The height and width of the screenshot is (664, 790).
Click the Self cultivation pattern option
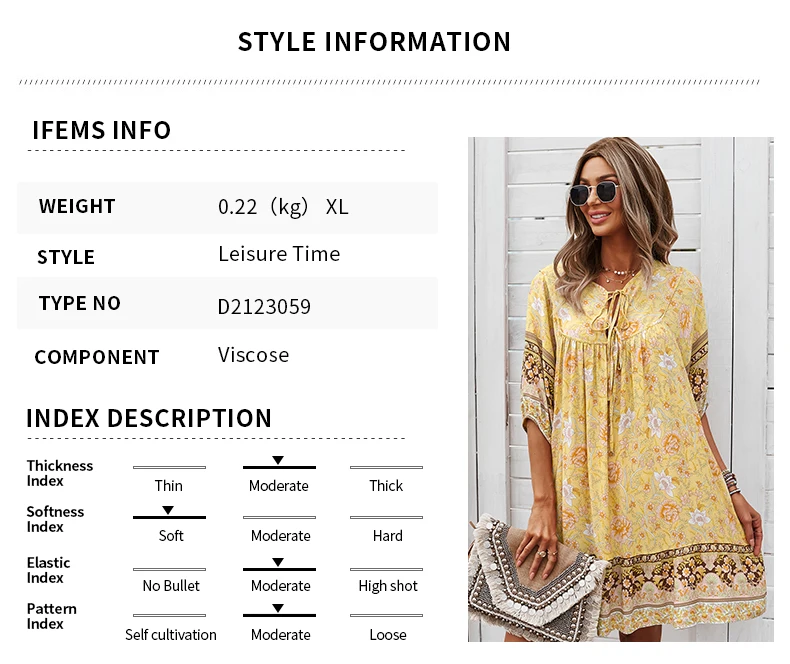[x=171, y=635]
